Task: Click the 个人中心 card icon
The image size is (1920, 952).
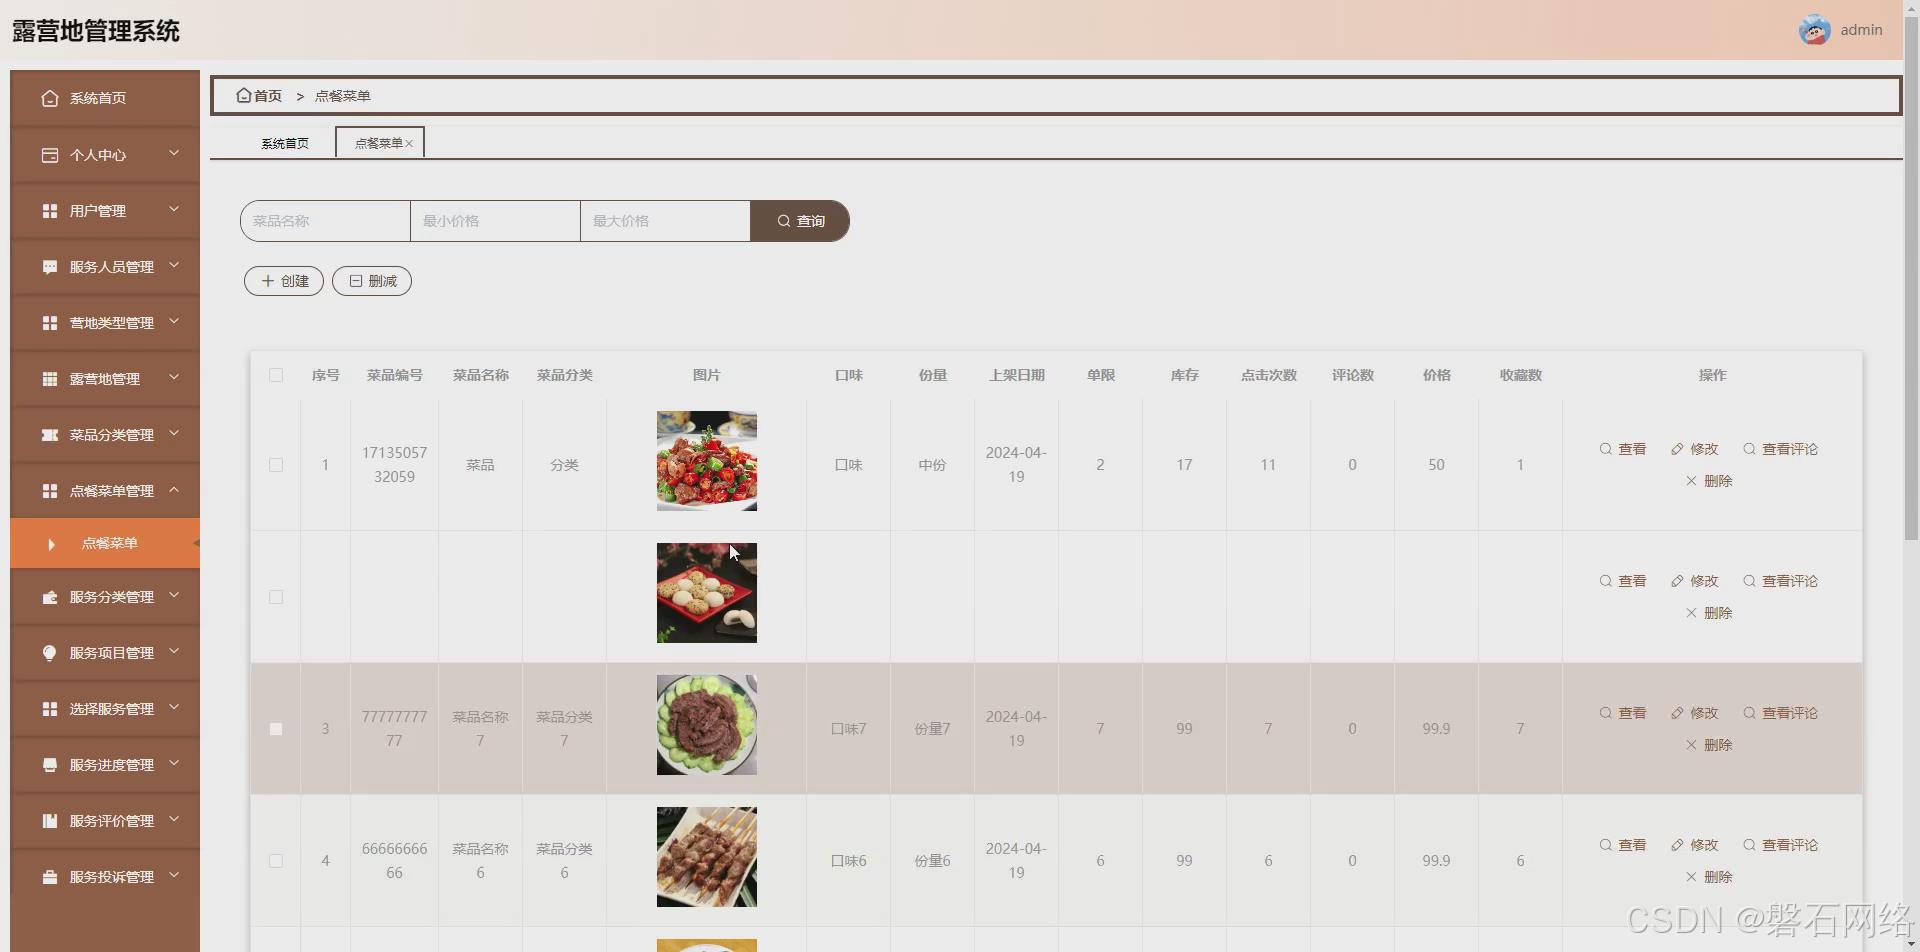Action: [50, 155]
